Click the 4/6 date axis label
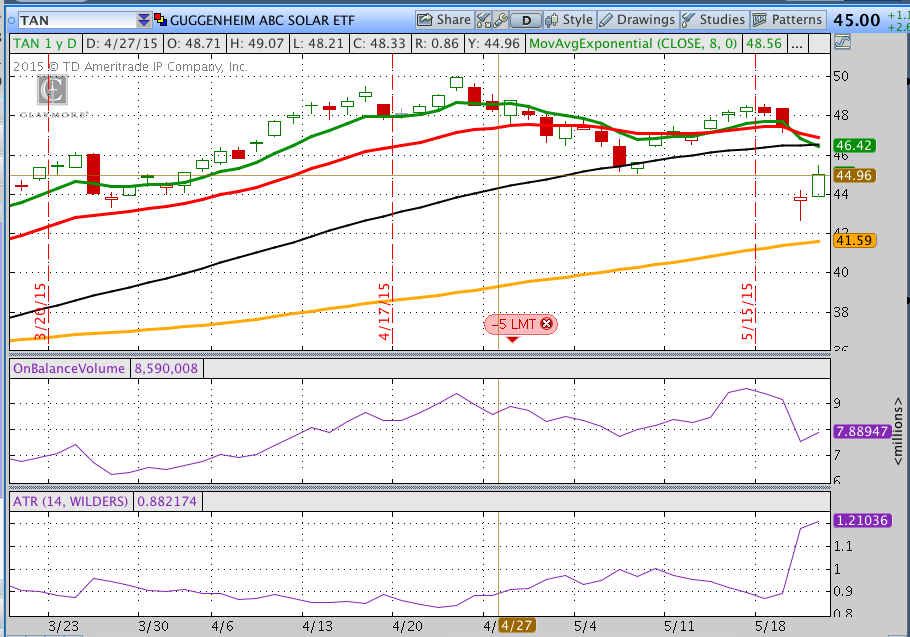This screenshot has height=637, width=910. coord(222,627)
